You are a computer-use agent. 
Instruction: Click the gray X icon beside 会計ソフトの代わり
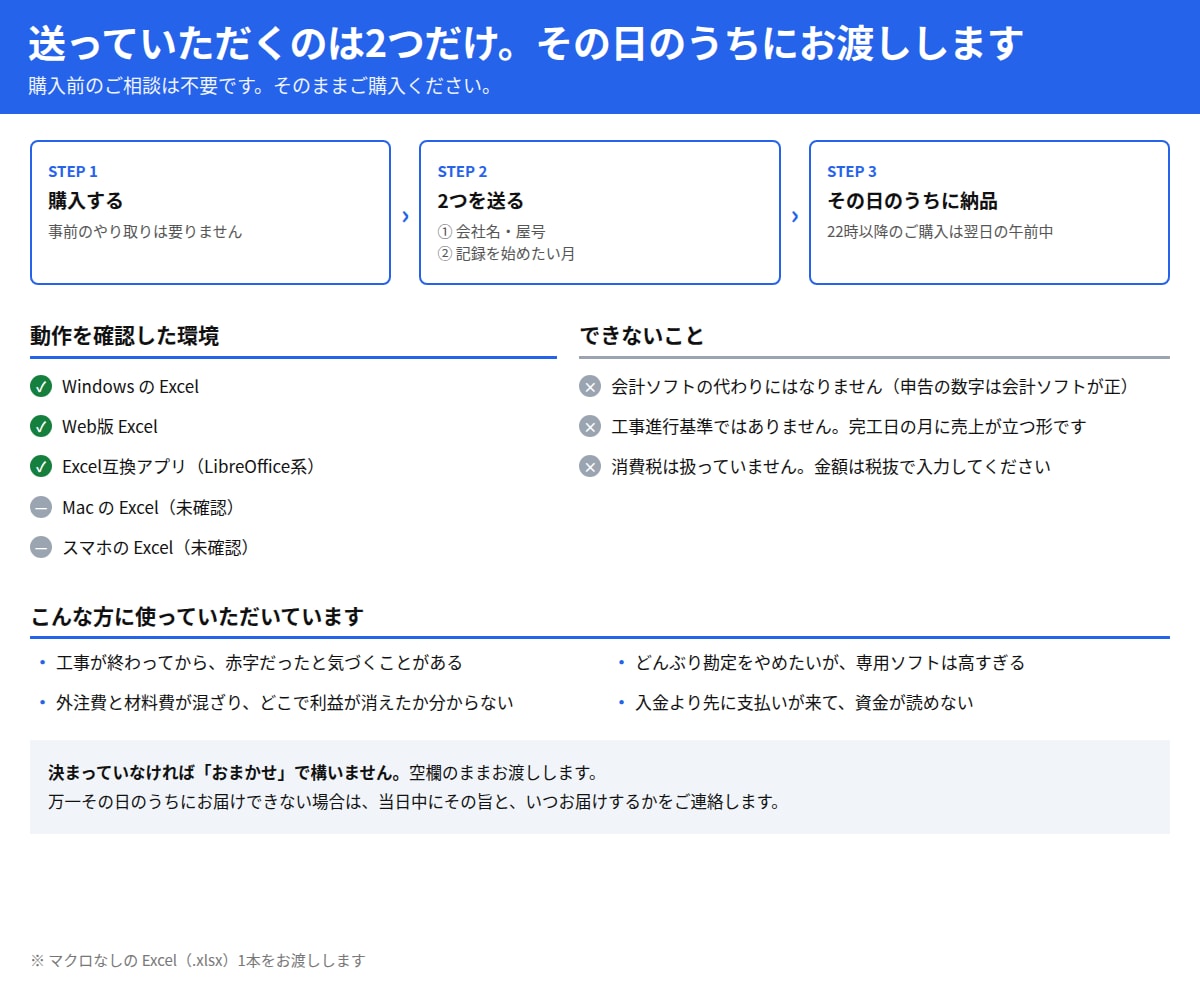590,386
